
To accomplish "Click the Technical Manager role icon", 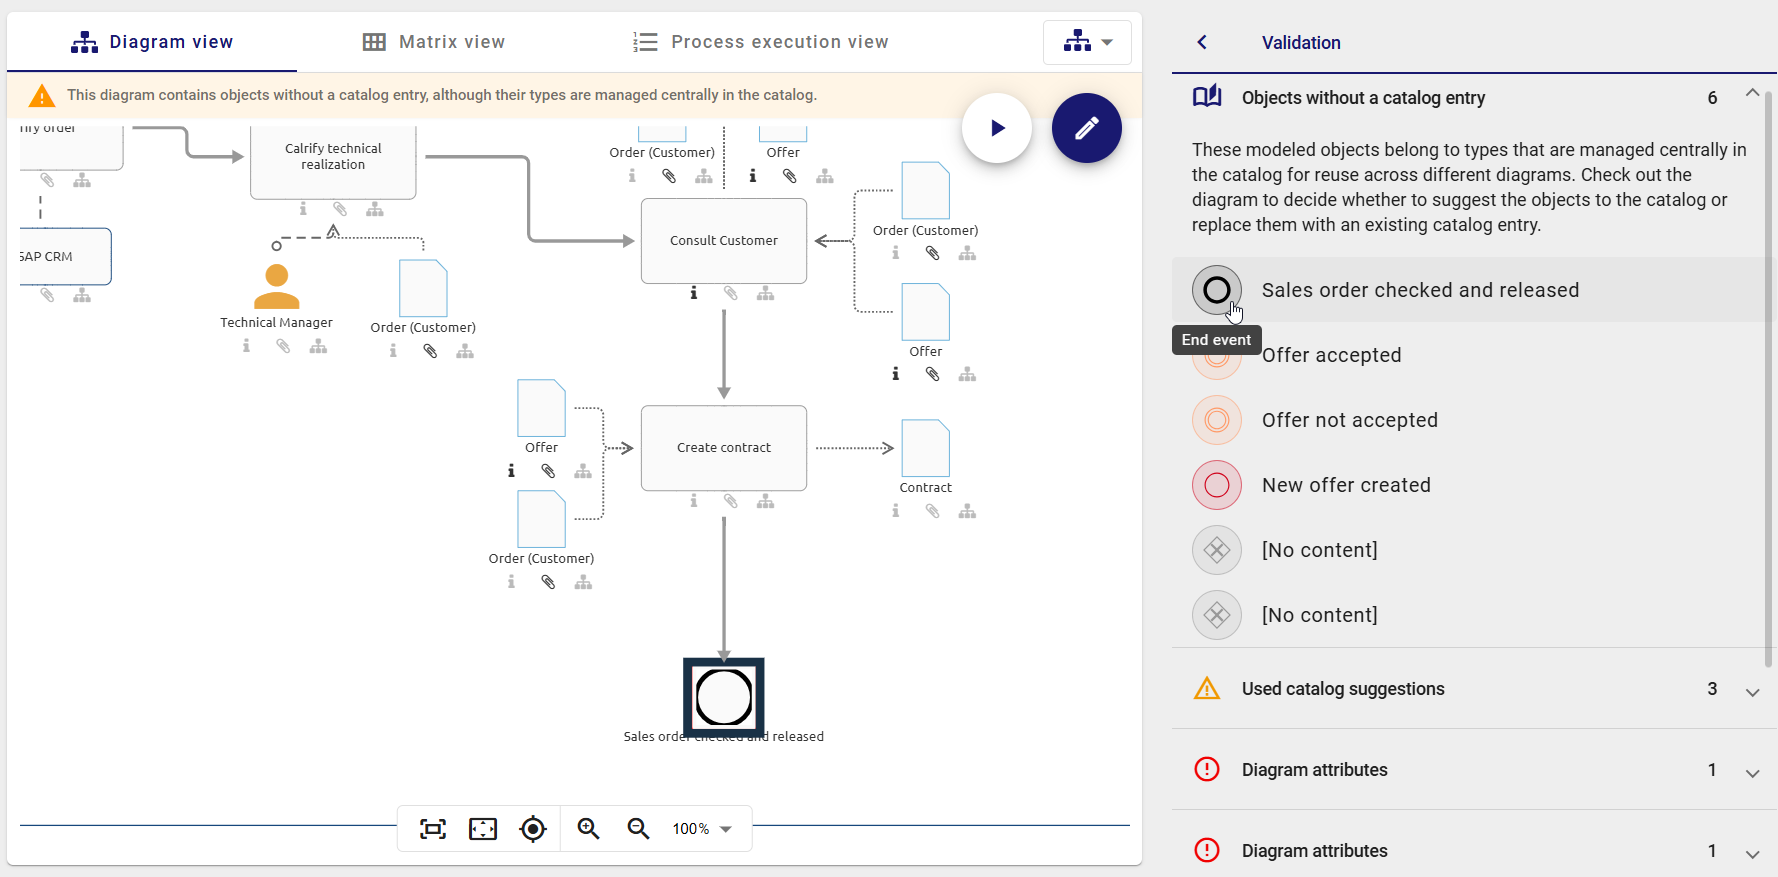I will point(277,286).
